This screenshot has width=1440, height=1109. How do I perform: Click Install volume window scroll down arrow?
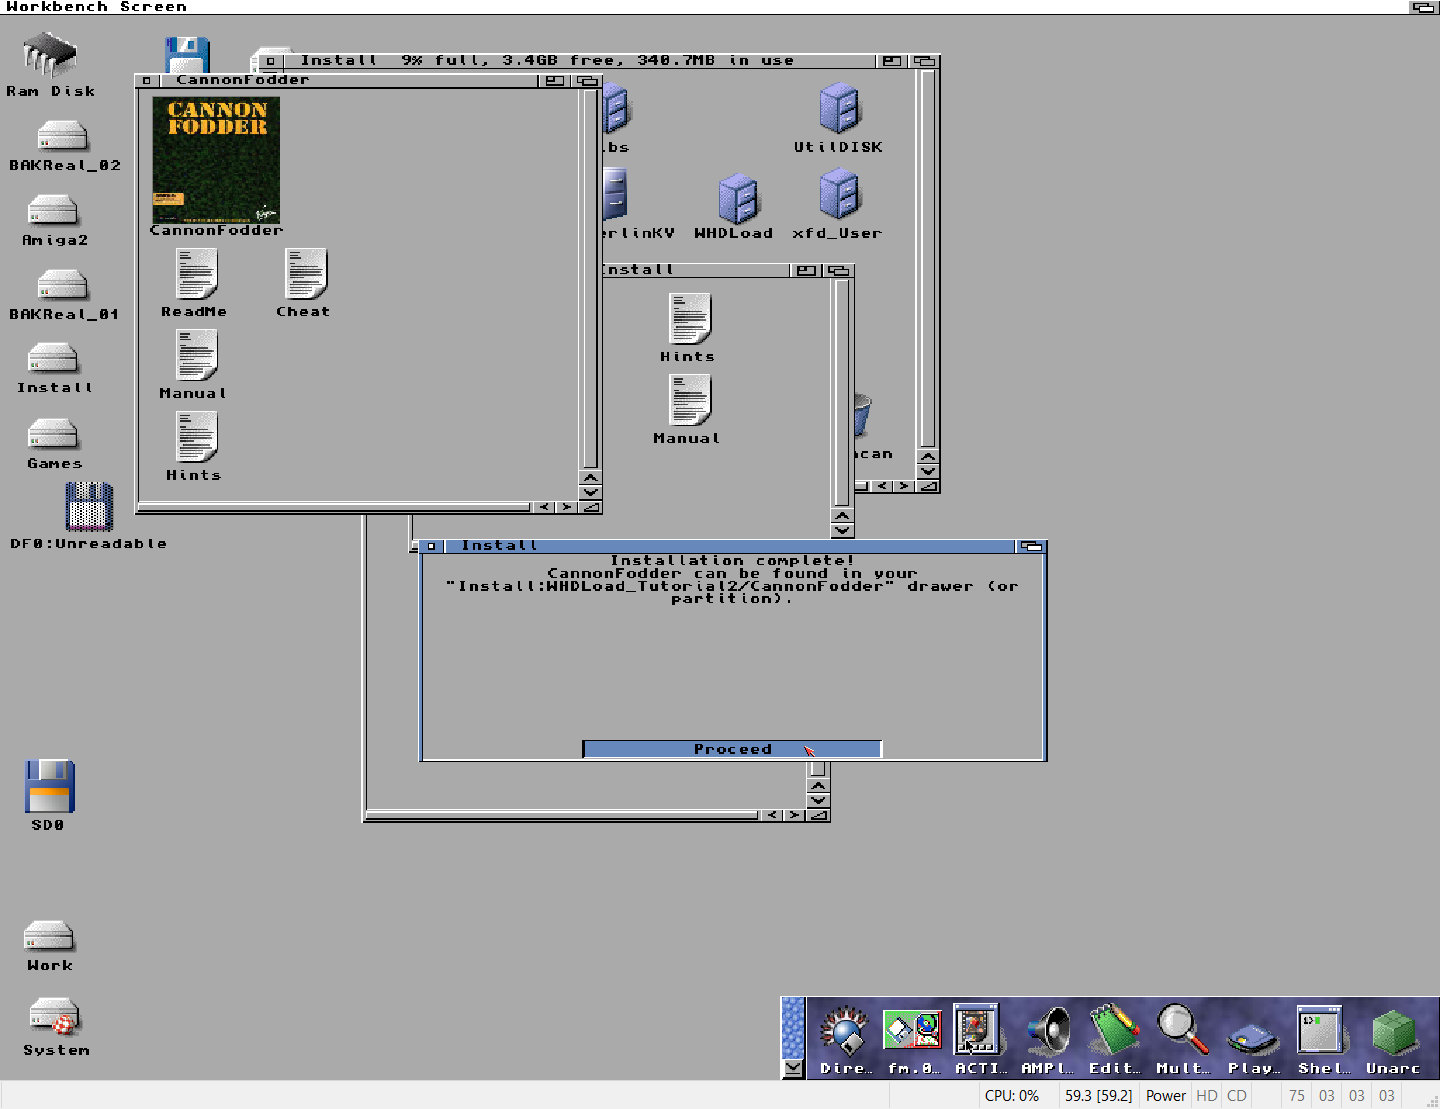click(928, 471)
